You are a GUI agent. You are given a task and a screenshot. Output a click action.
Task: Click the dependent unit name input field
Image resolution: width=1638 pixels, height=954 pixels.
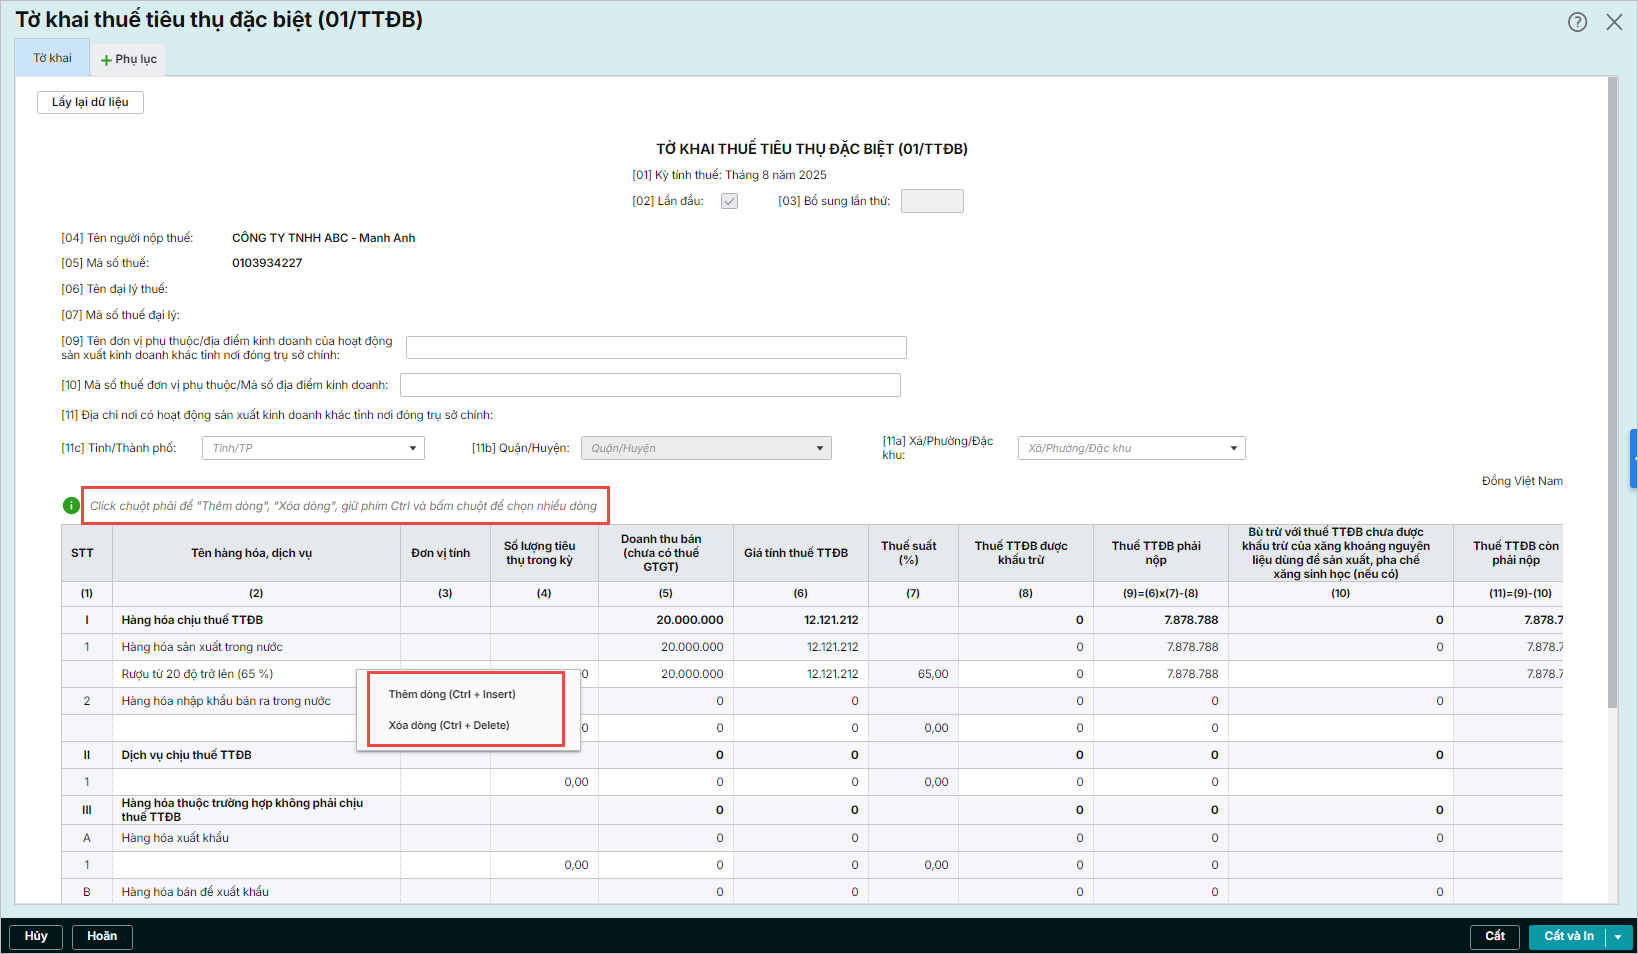point(655,348)
